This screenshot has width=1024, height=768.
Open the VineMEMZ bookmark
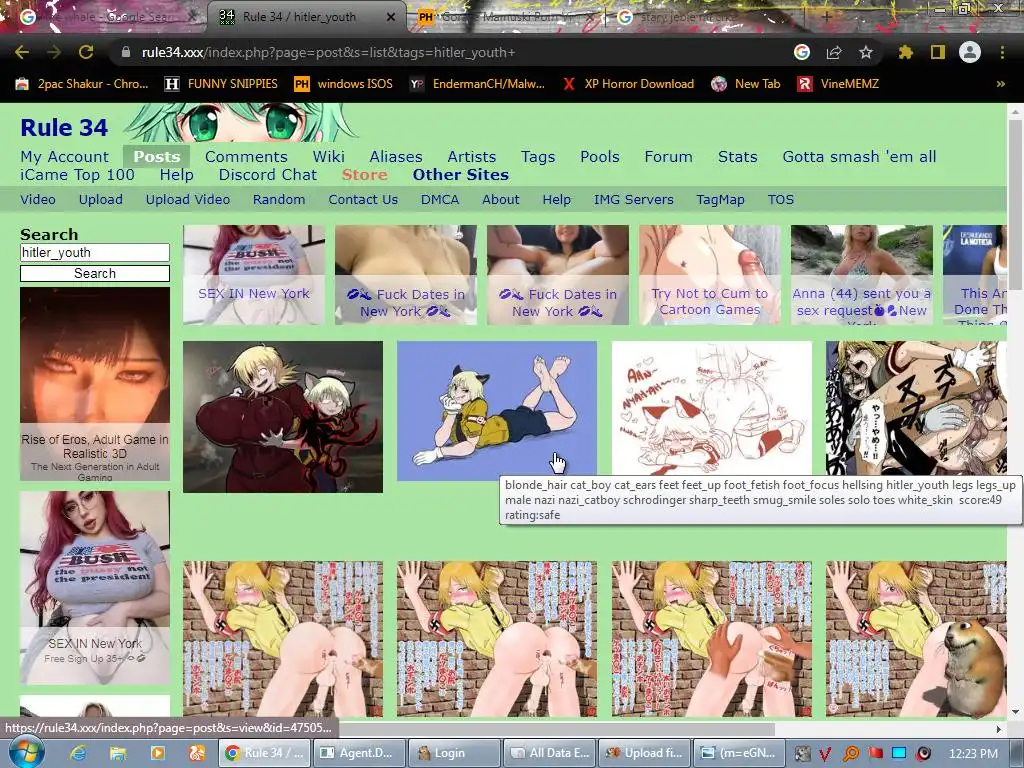tap(838, 84)
